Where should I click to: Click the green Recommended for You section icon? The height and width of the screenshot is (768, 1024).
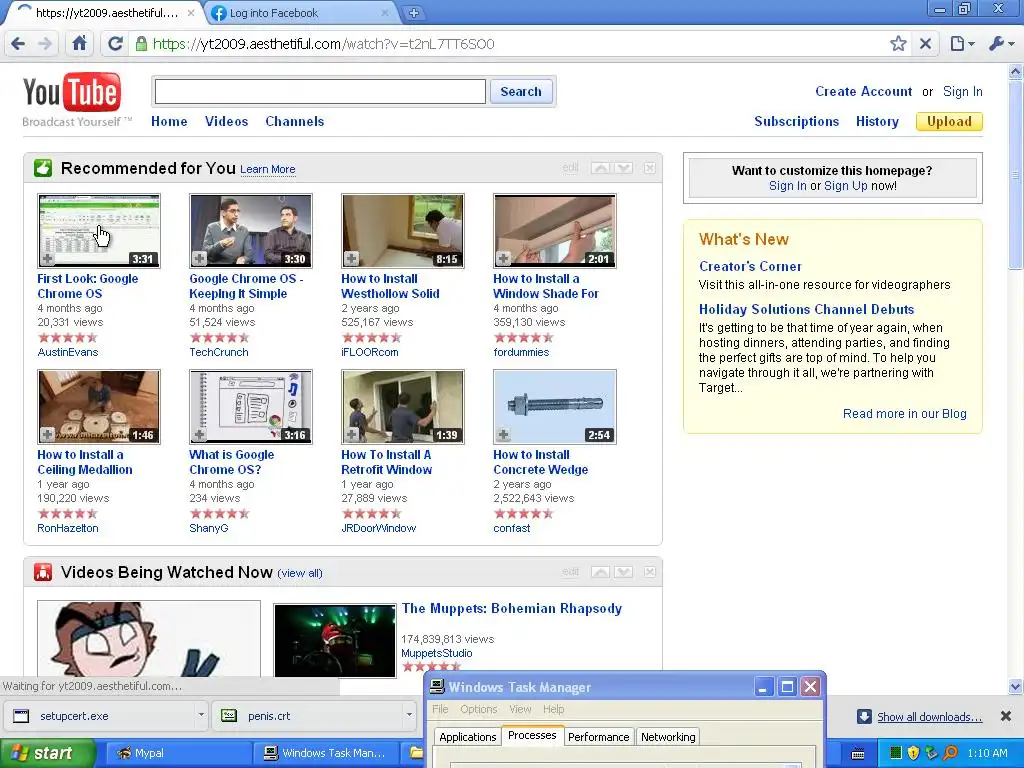pos(43,168)
